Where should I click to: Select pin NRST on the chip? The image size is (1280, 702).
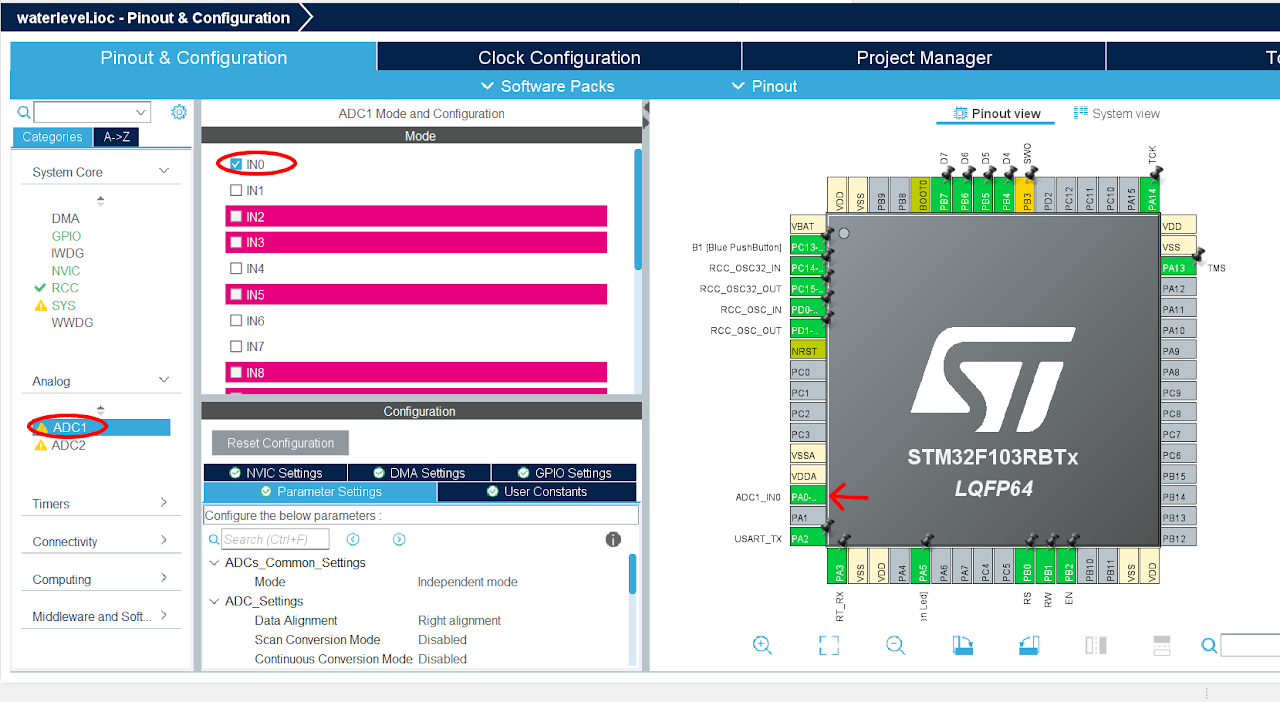808,351
